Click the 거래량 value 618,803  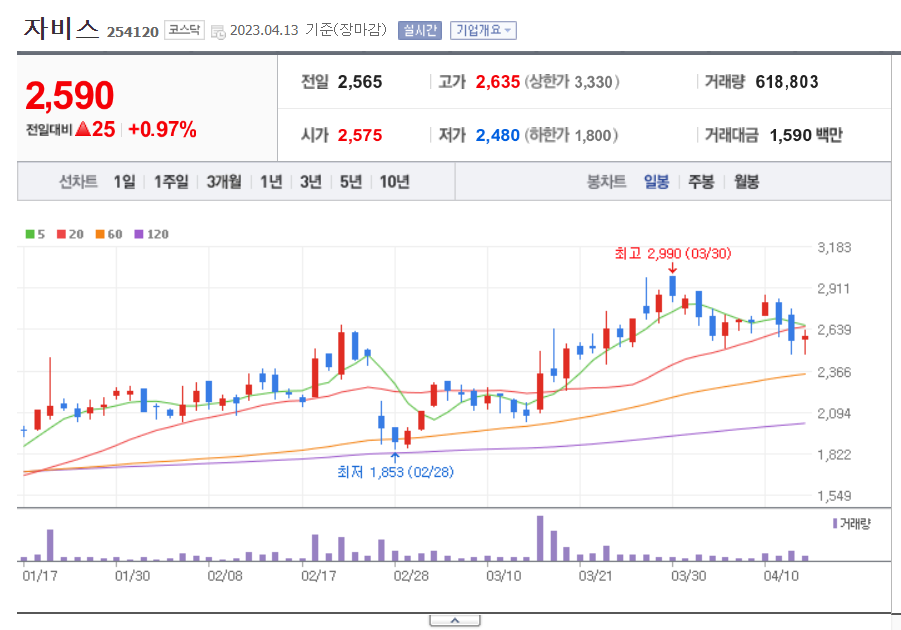coord(787,82)
